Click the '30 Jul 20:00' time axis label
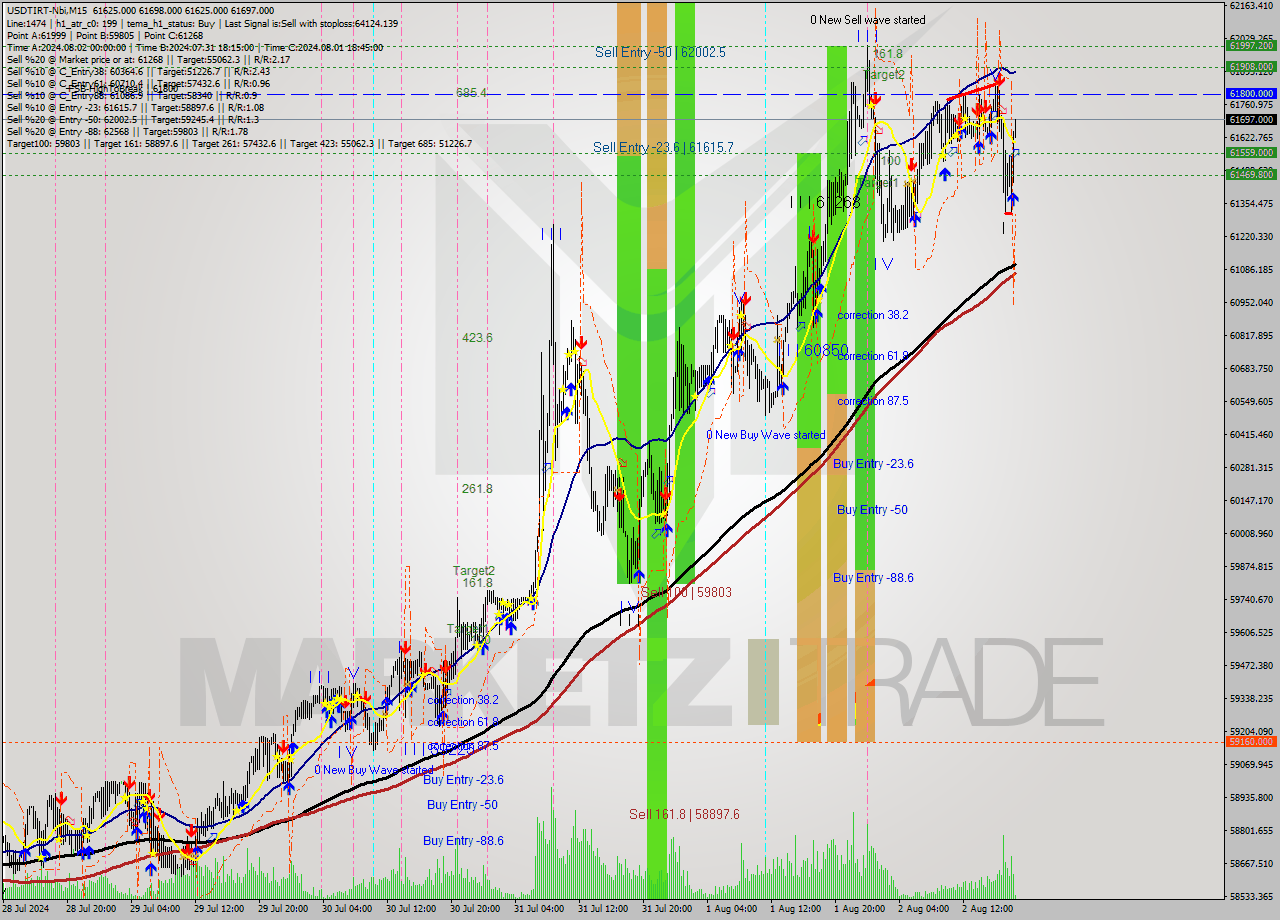1280x920 pixels. [474, 909]
